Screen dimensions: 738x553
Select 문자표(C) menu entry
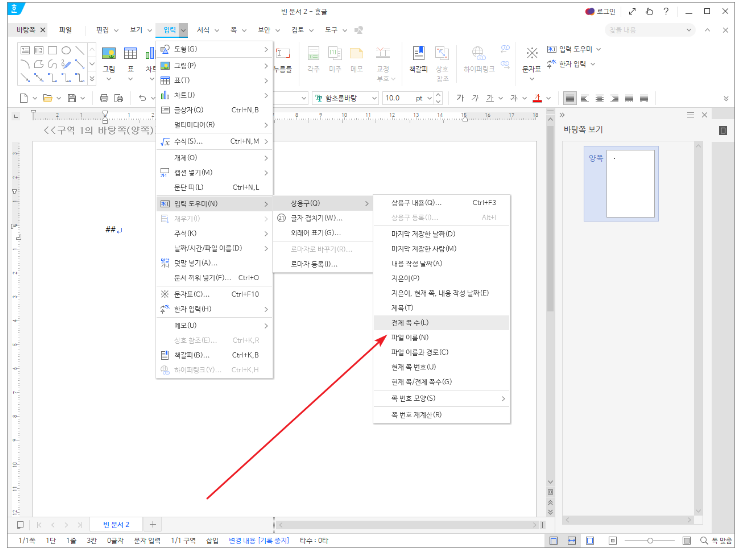[215, 294]
